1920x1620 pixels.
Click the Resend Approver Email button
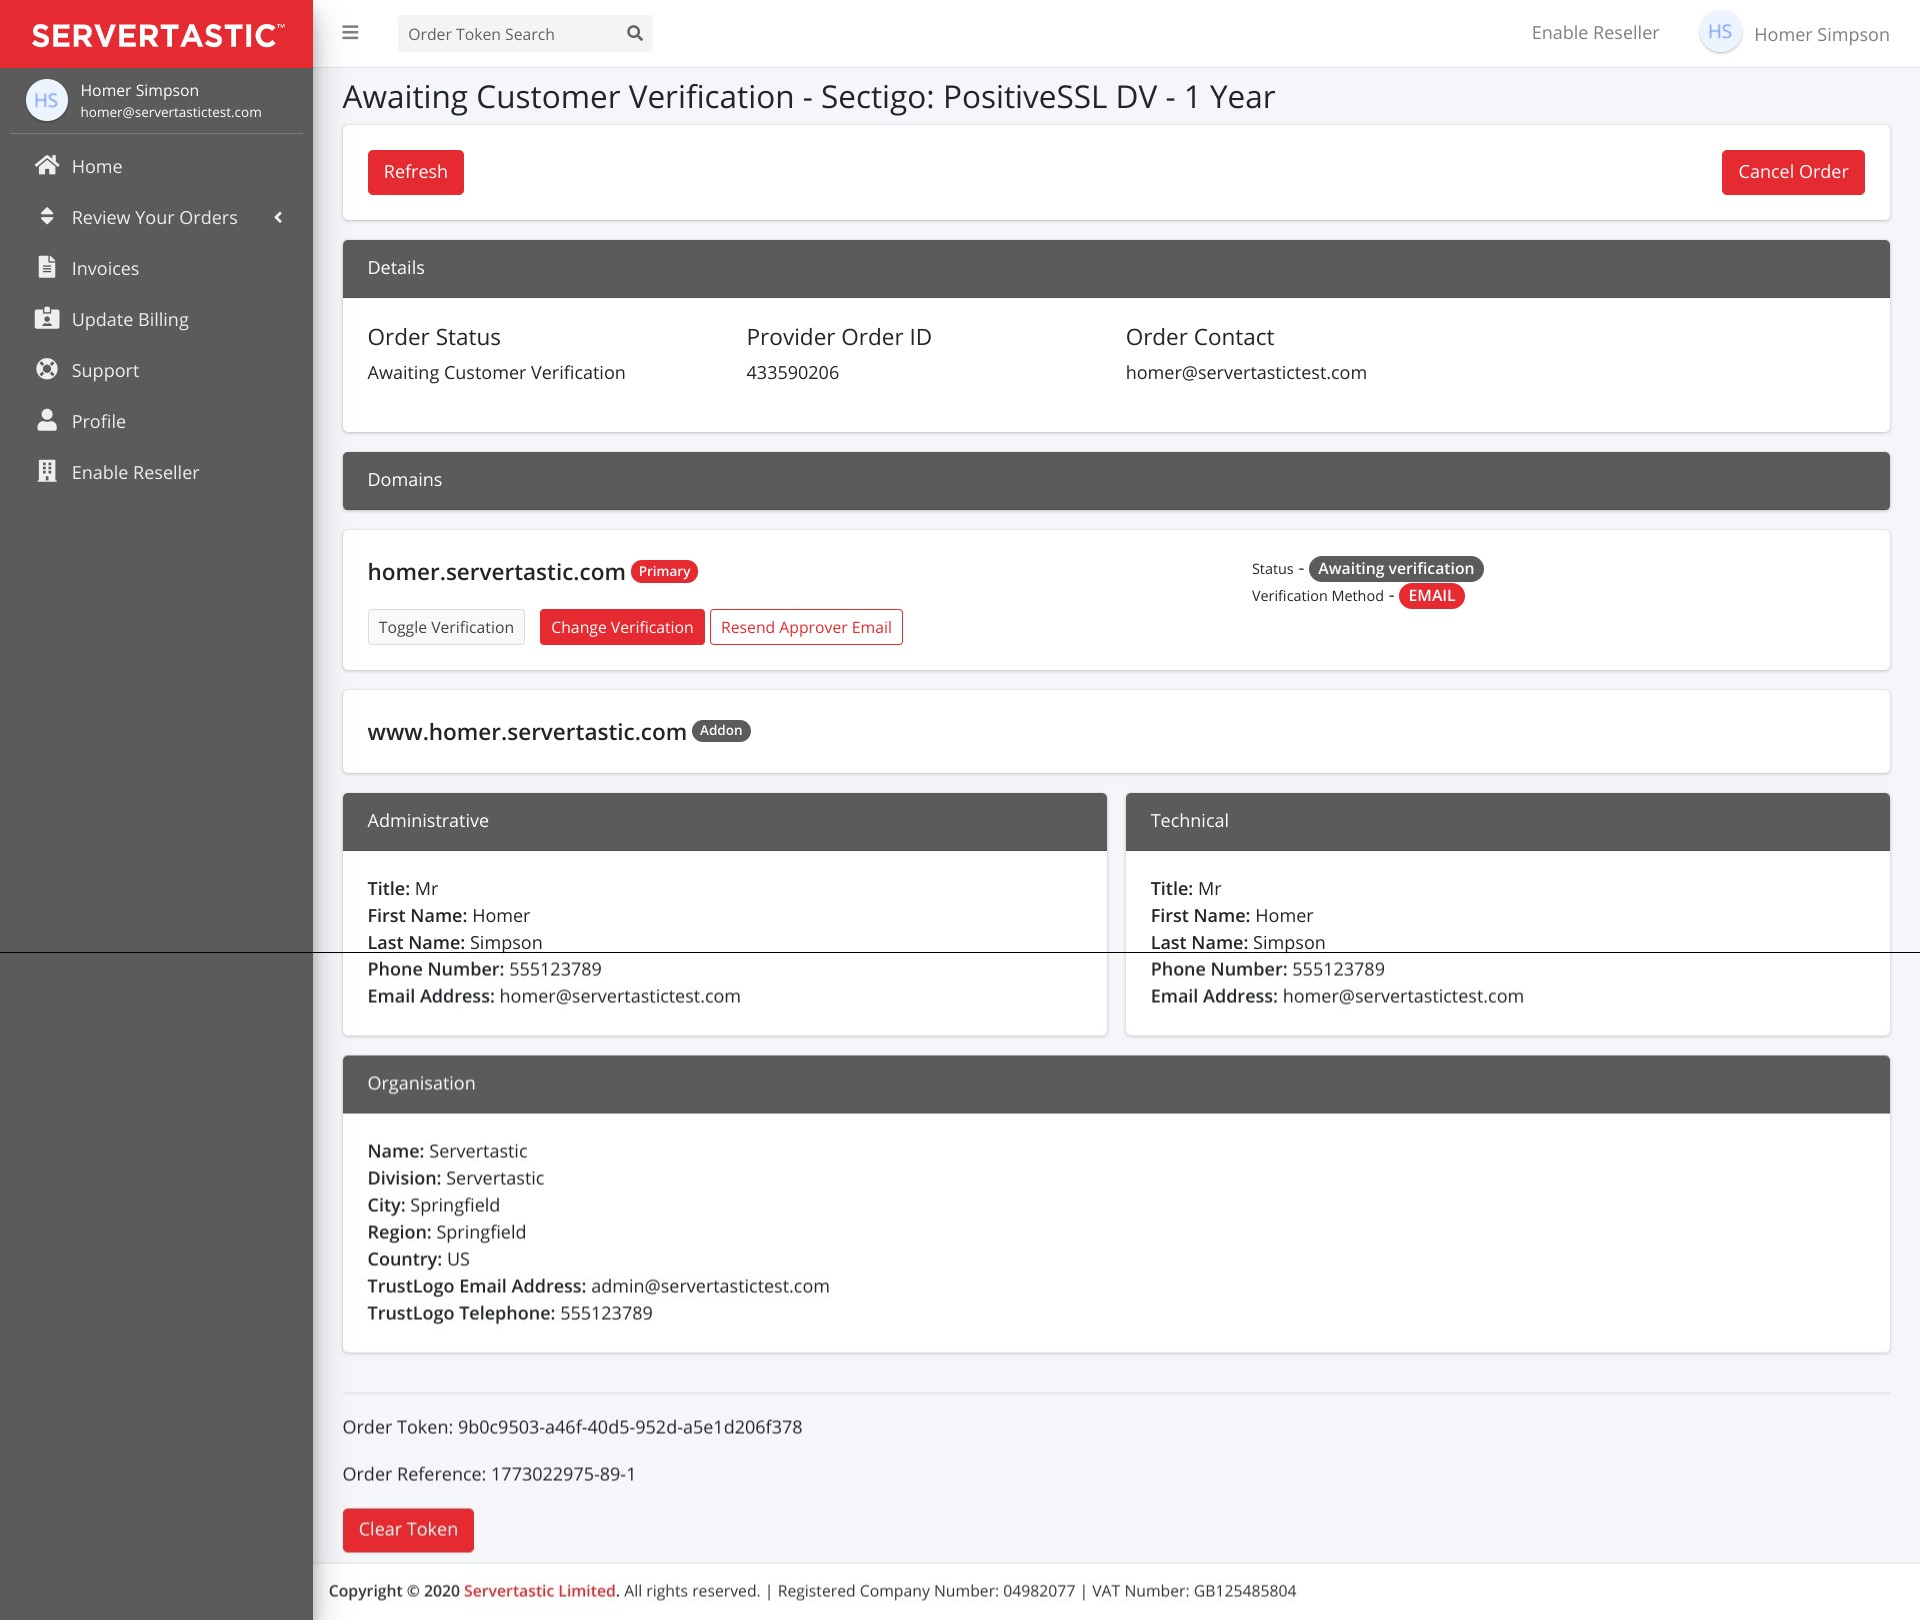[x=805, y=627]
